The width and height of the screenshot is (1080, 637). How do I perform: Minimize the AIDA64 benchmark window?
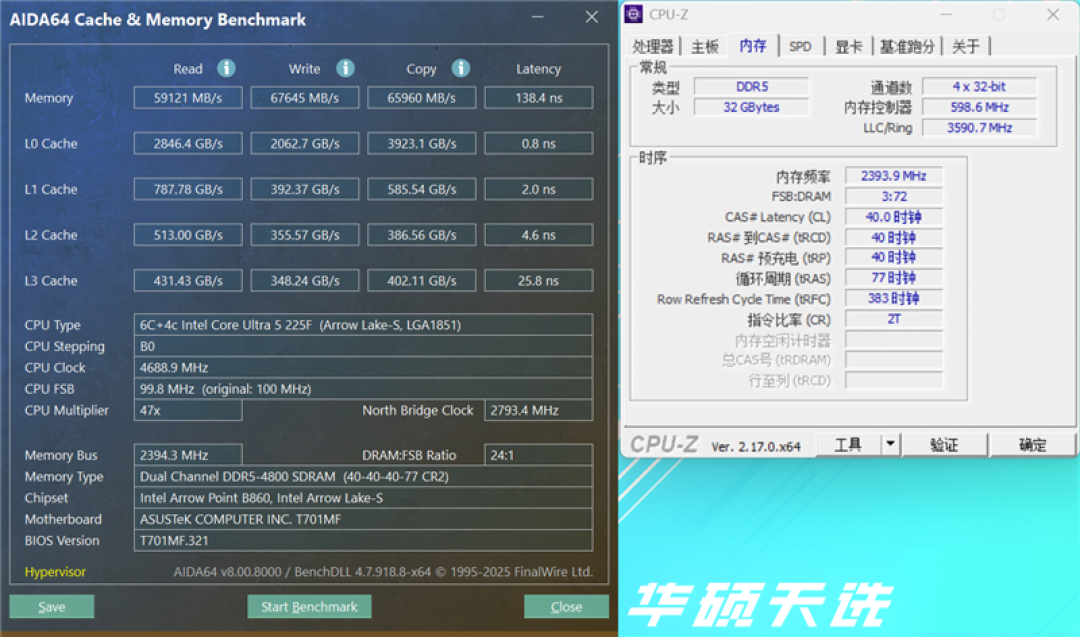[538, 17]
